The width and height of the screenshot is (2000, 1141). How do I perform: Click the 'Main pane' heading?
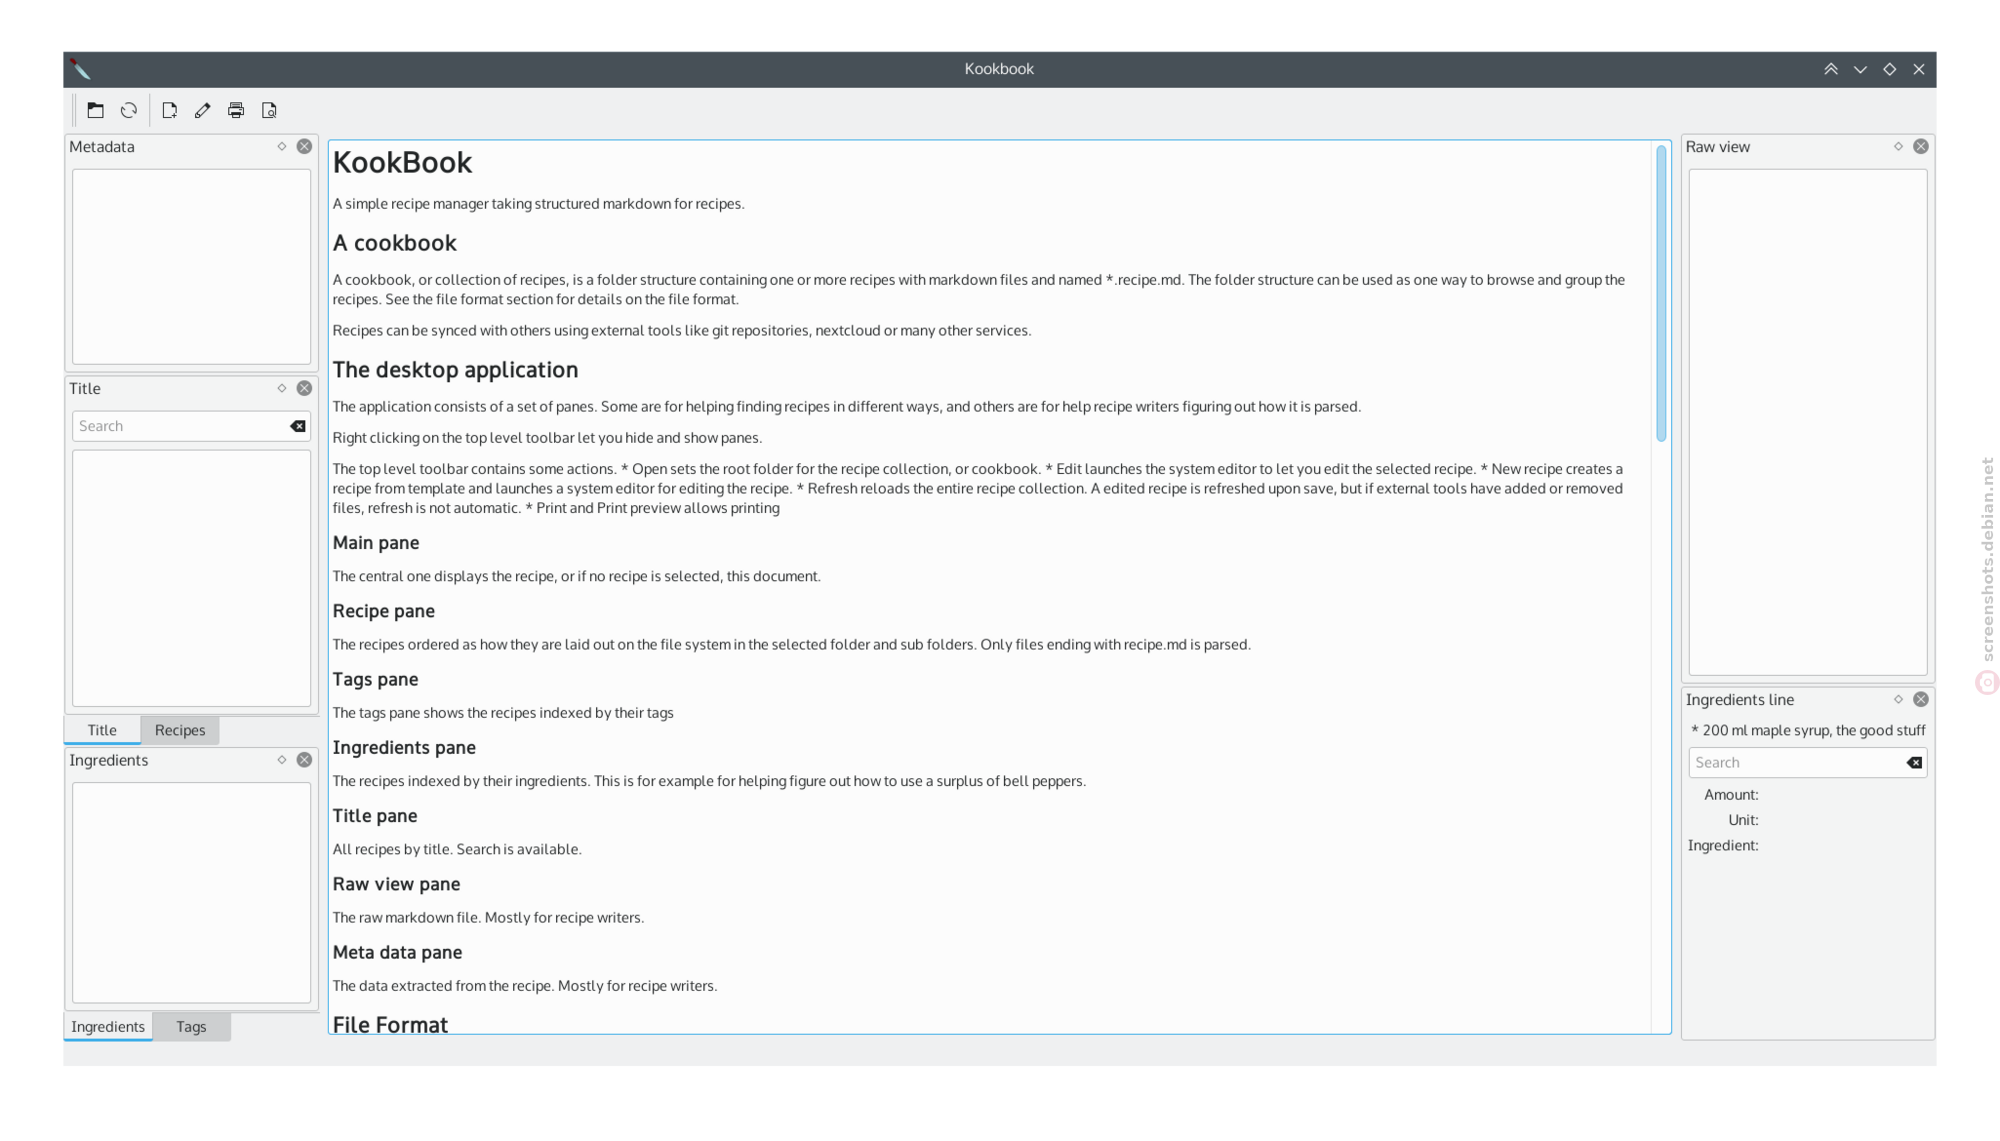coord(376,543)
